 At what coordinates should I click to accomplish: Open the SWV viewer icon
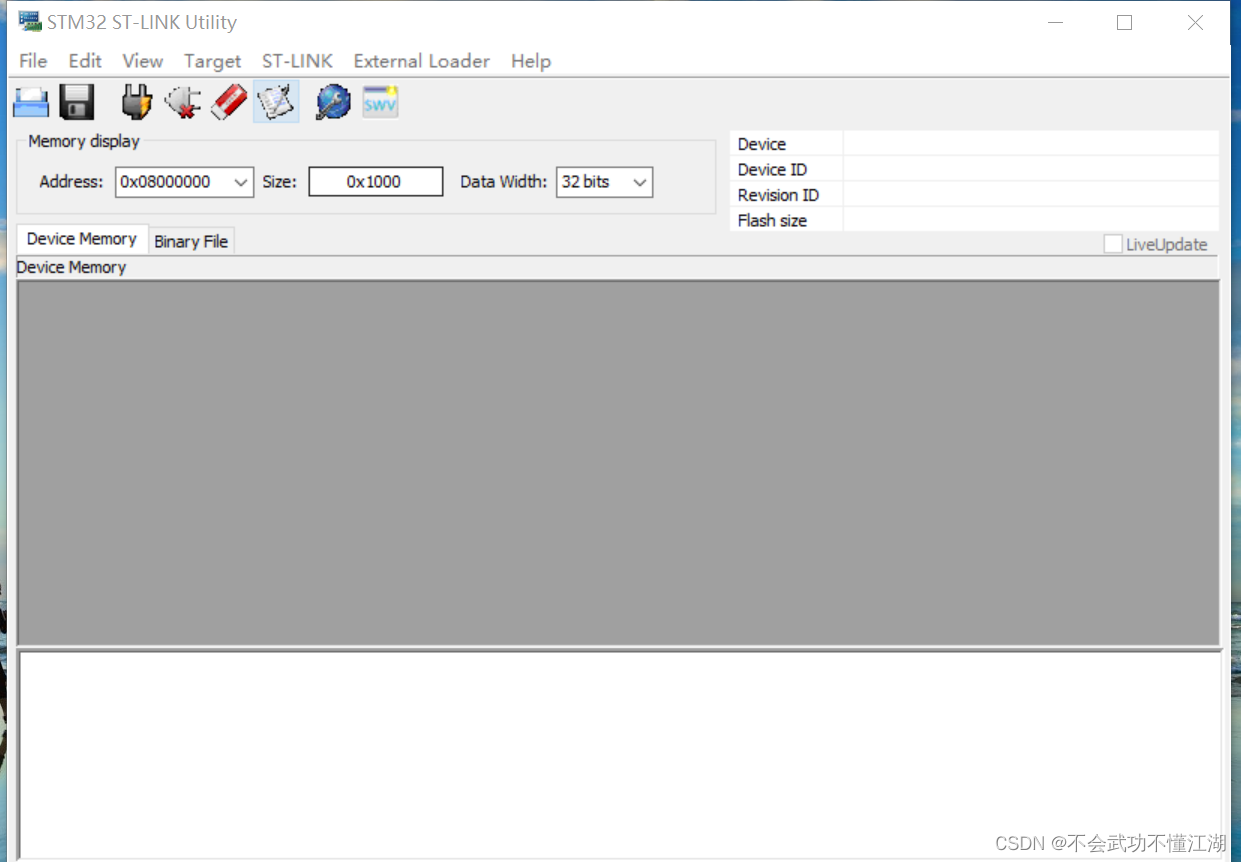click(380, 102)
